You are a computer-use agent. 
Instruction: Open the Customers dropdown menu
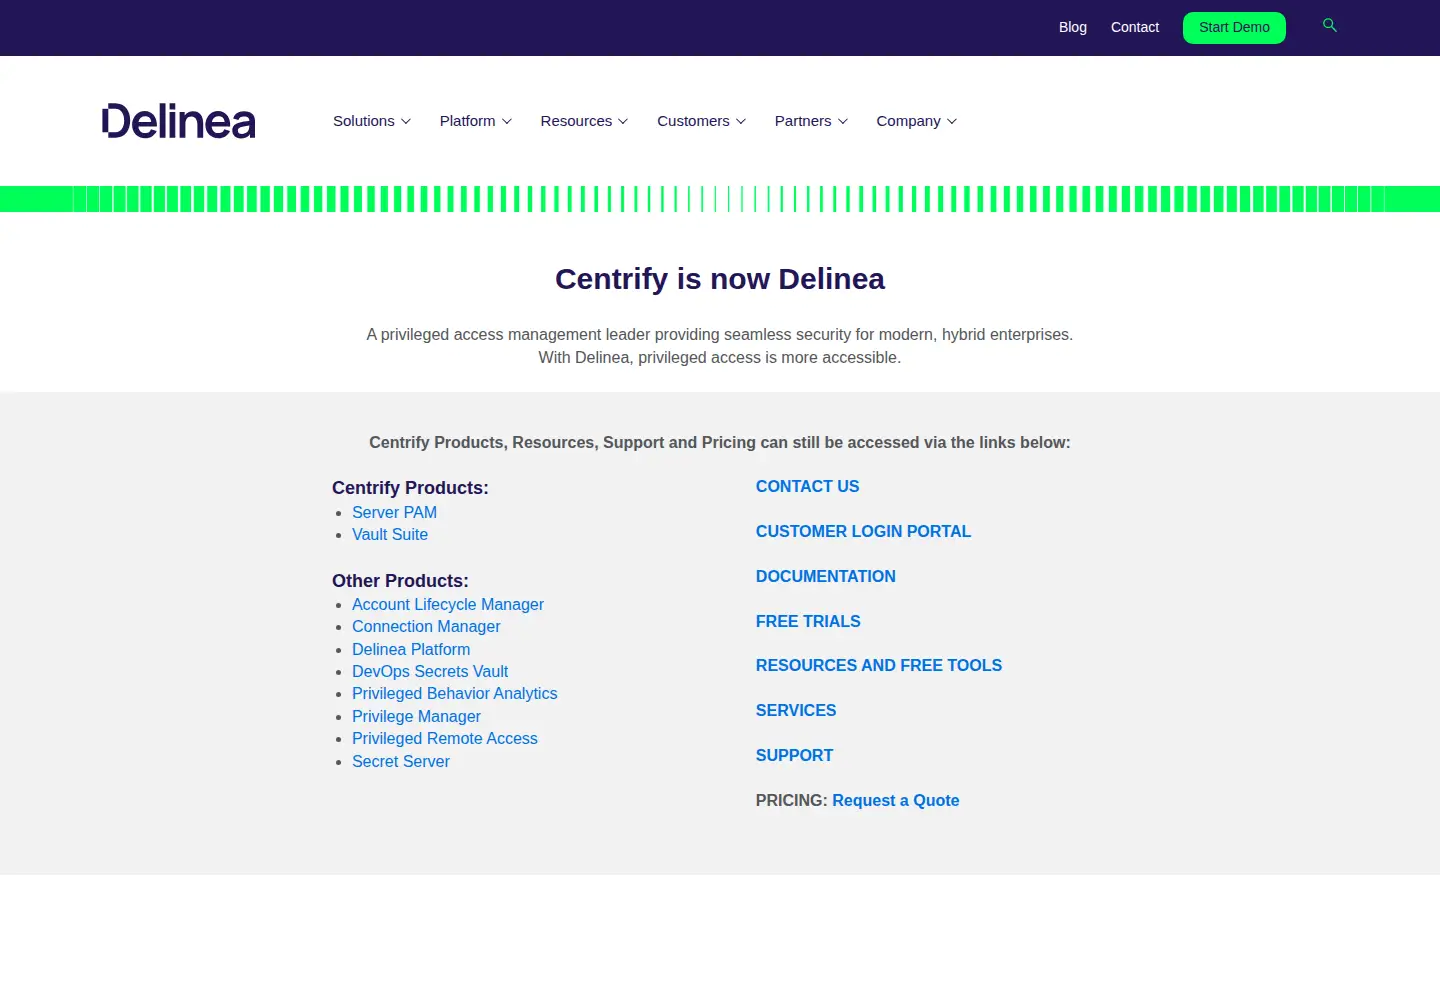[x=702, y=121]
